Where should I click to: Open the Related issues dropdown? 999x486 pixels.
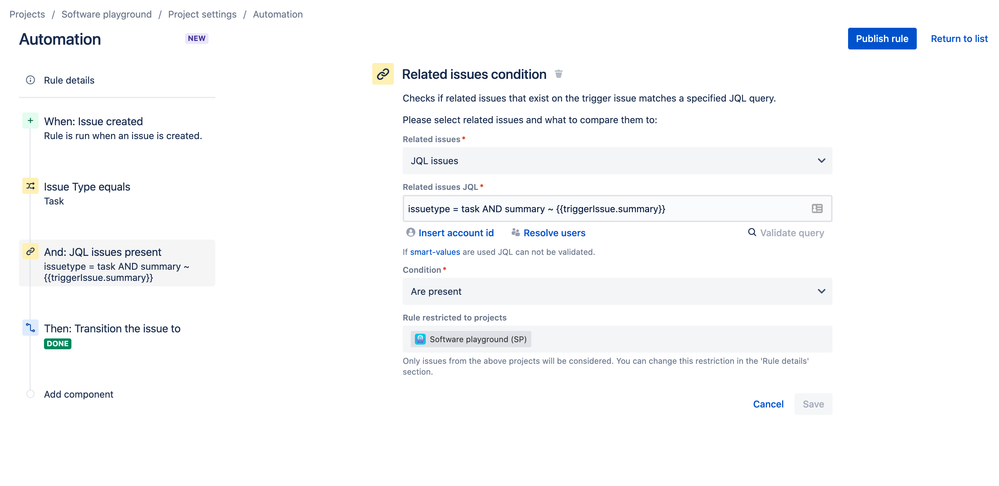click(x=617, y=160)
